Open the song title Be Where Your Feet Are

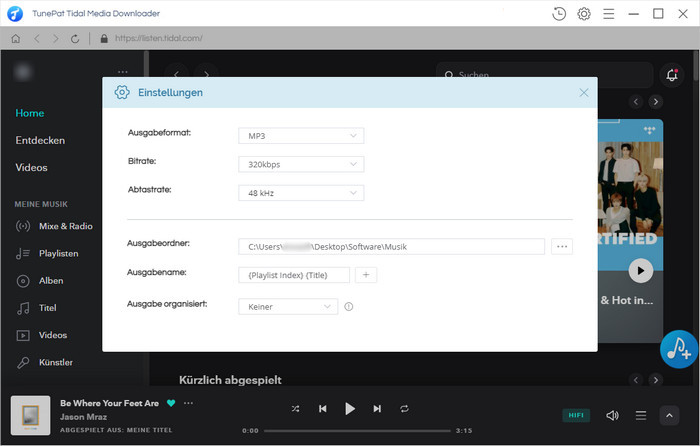click(x=109, y=403)
